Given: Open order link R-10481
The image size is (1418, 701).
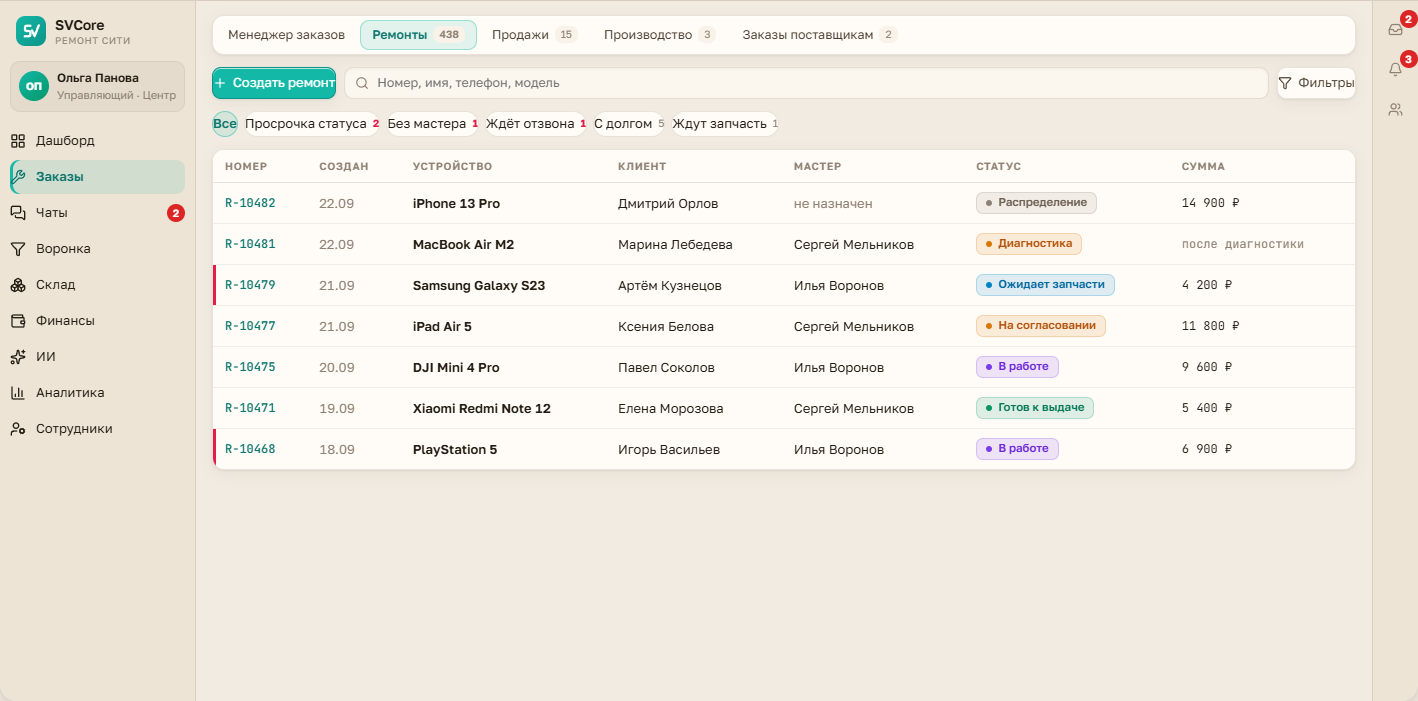Looking at the screenshot, I should click(x=250, y=244).
